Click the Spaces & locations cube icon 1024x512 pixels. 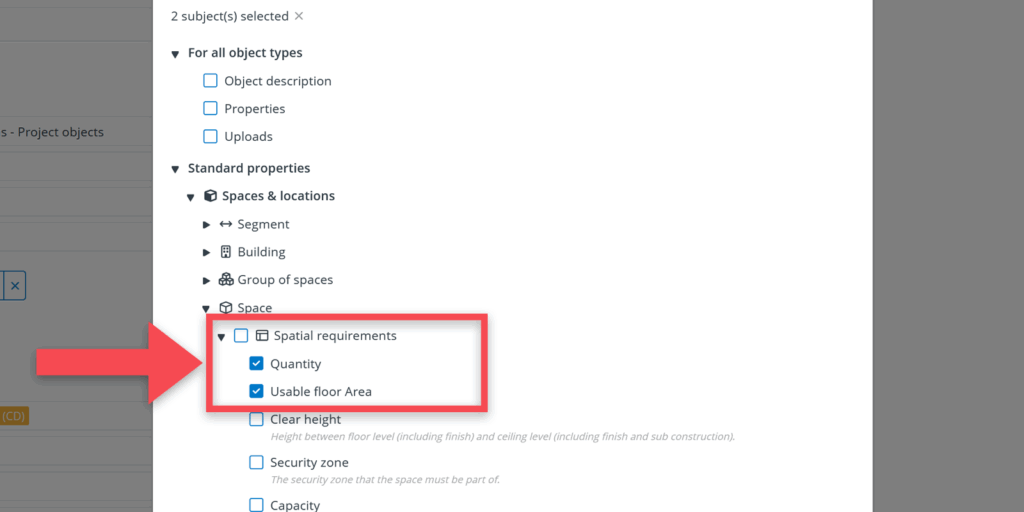pos(210,196)
